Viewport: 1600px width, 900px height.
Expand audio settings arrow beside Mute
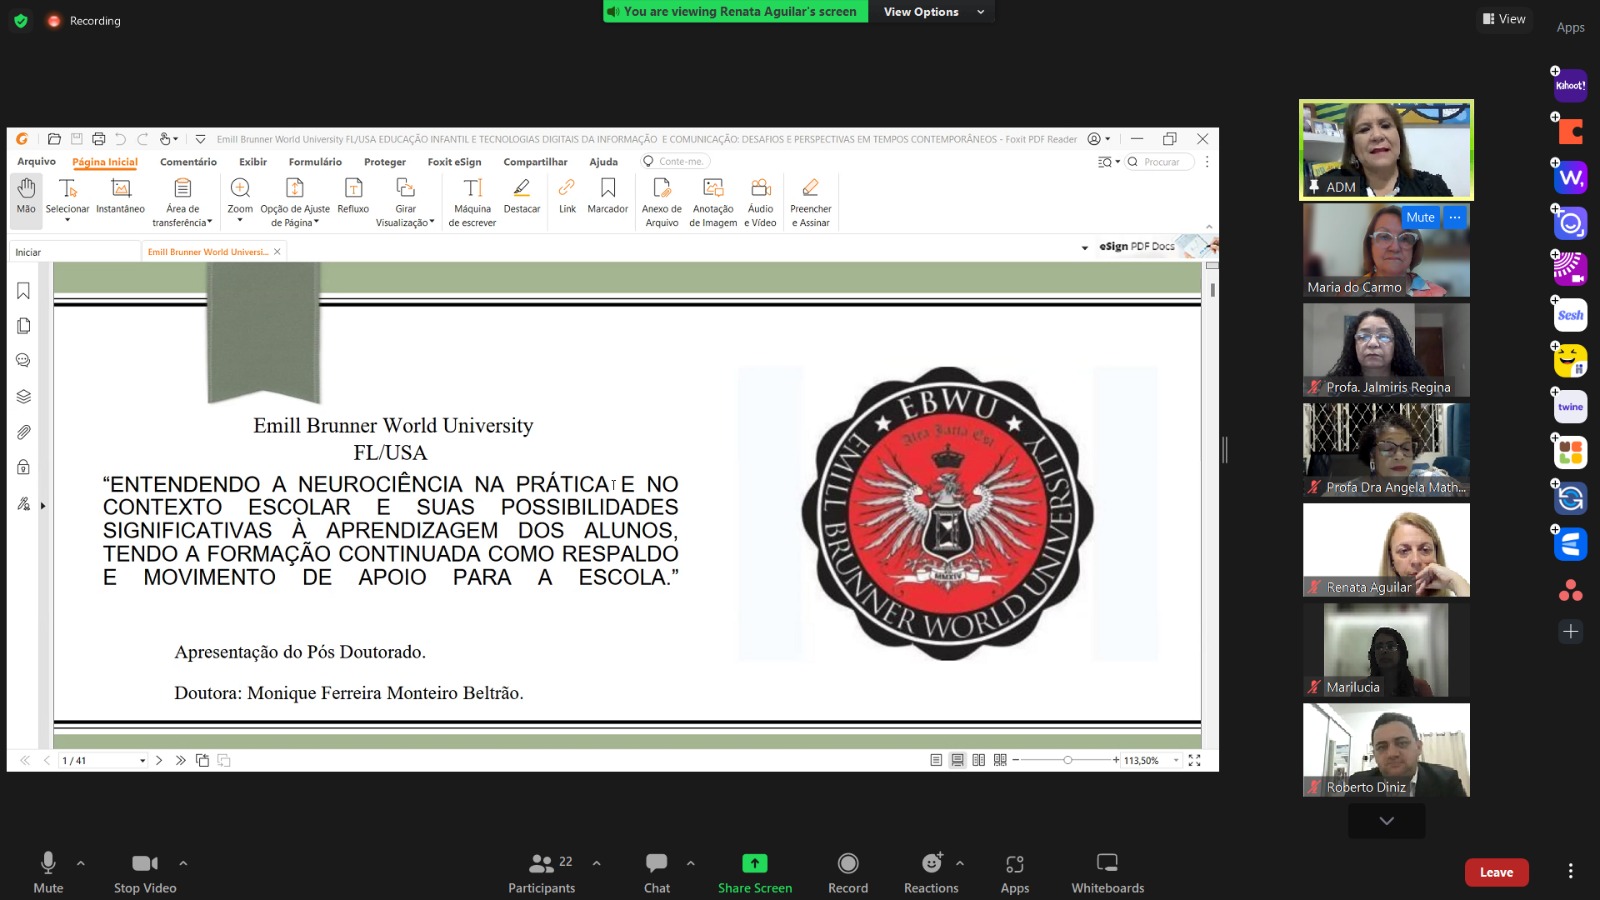coord(81,863)
